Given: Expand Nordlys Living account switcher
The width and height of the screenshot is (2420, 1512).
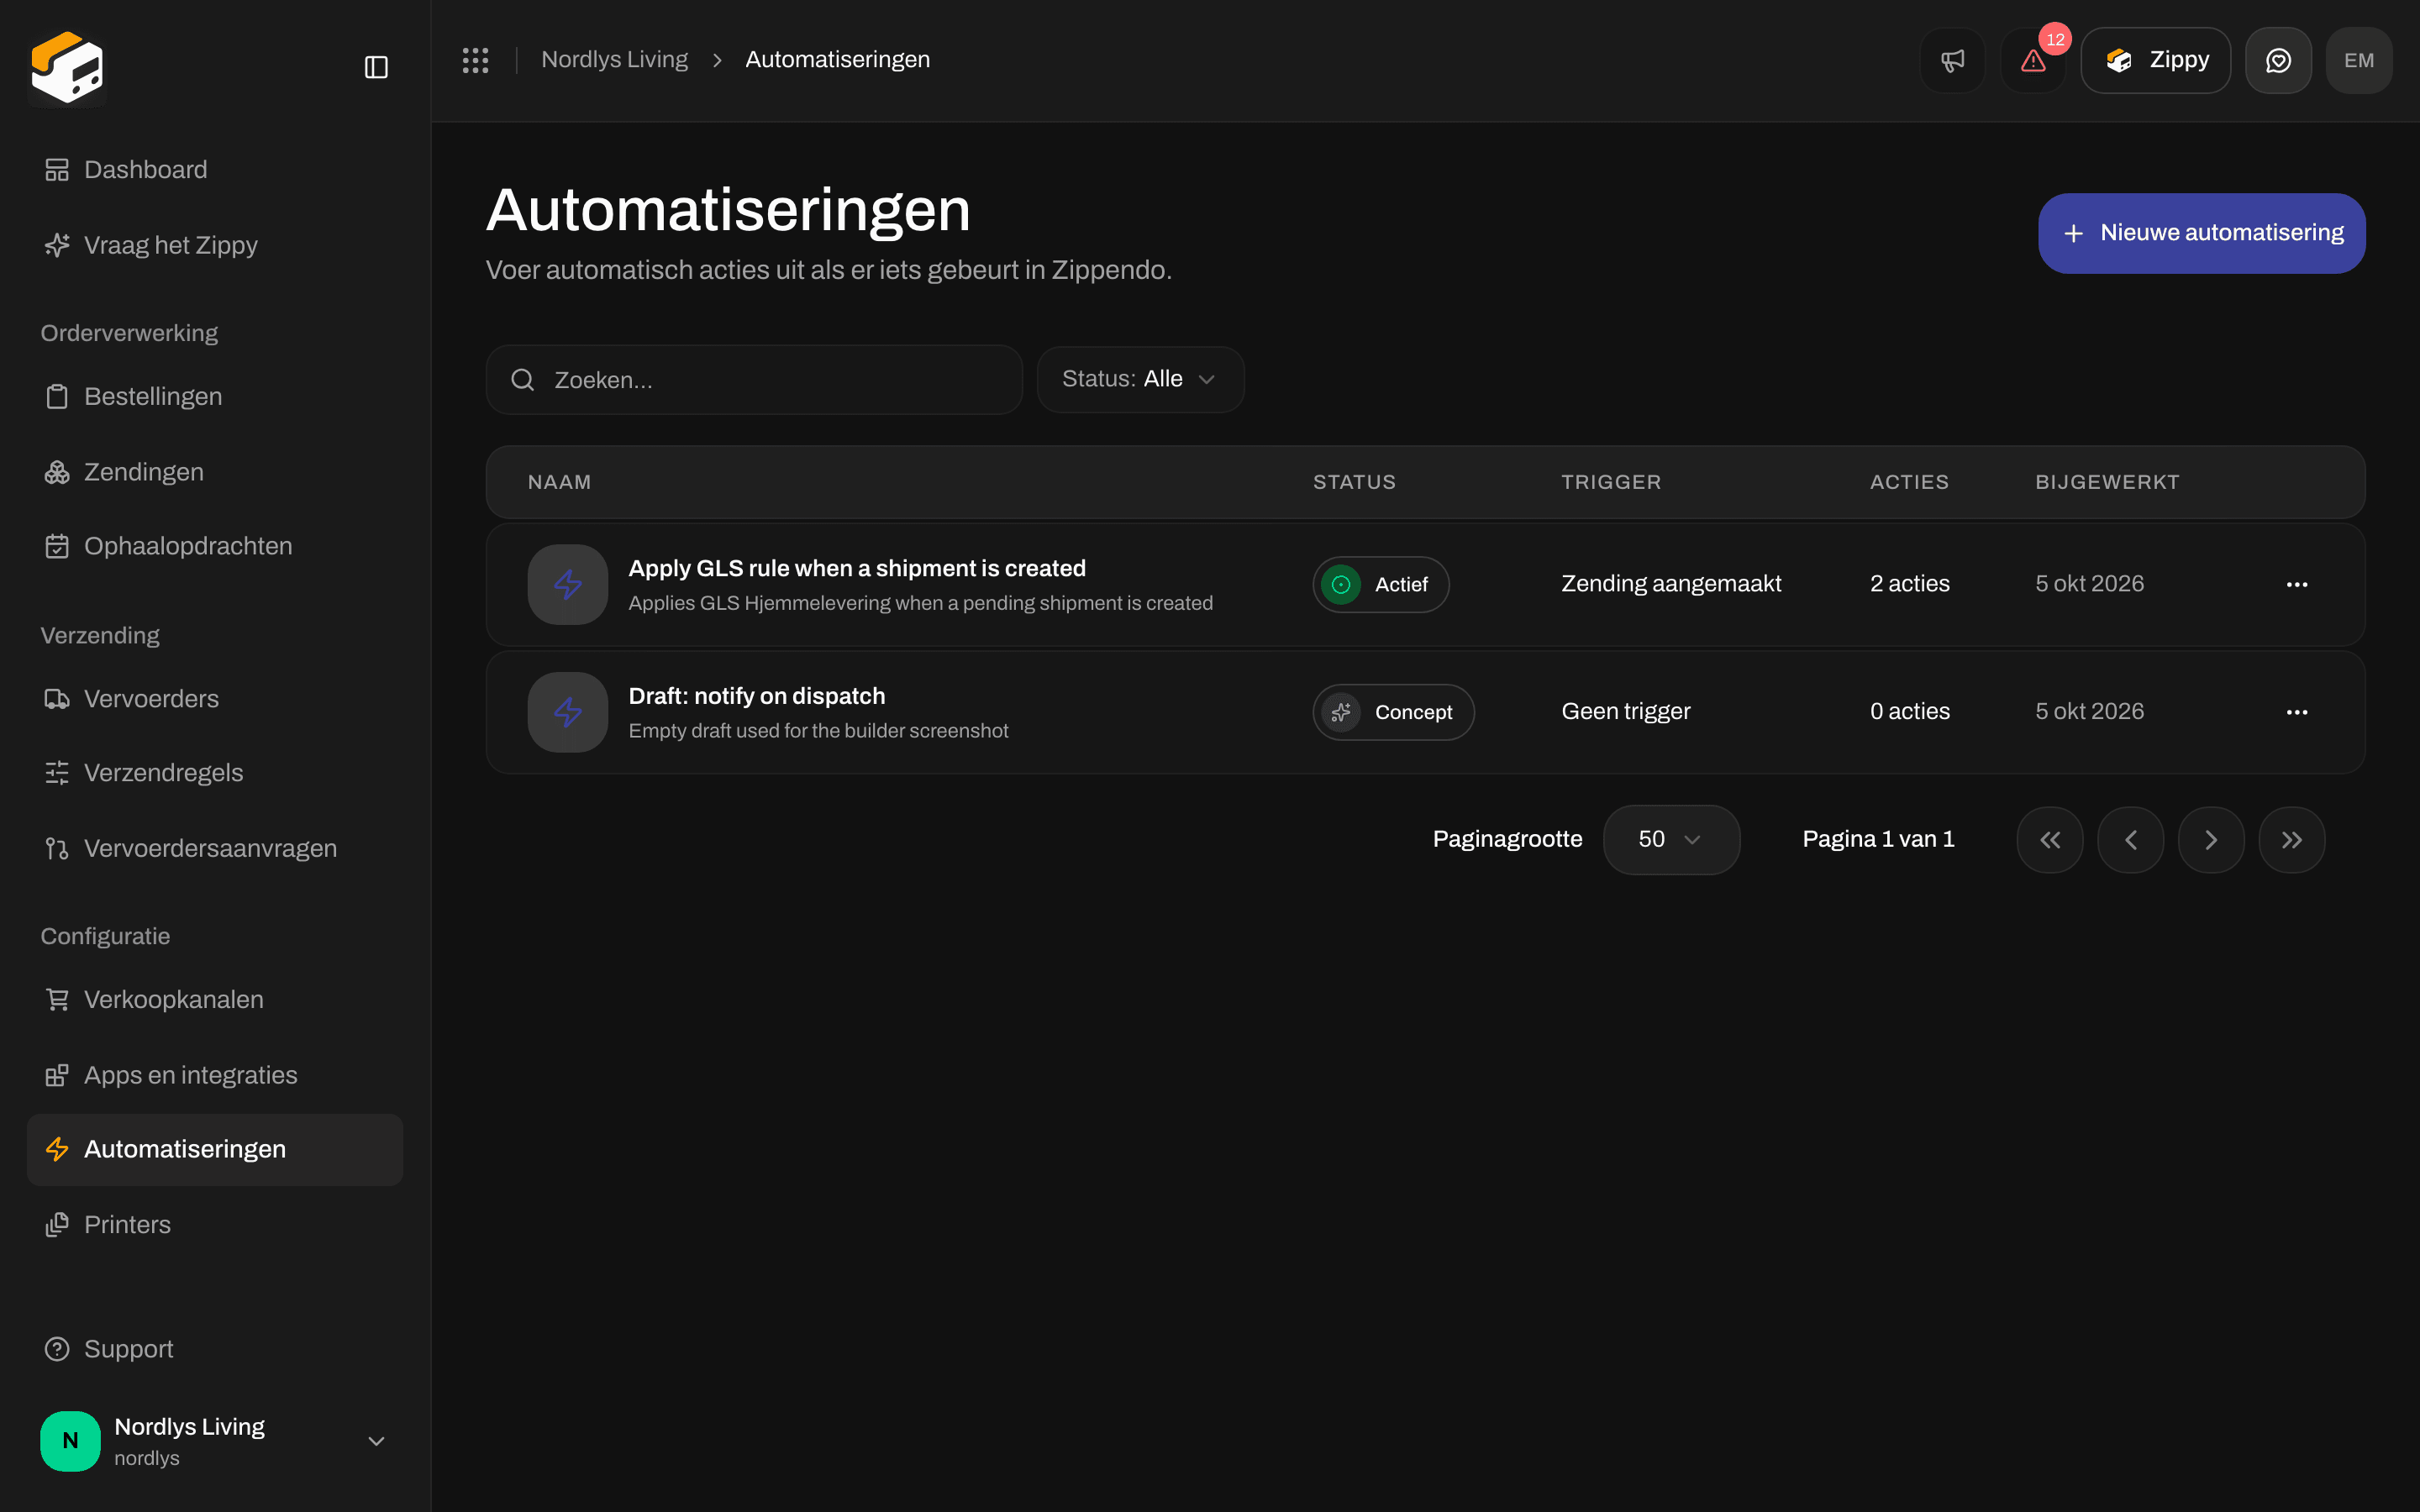Looking at the screenshot, I should [215, 1441].
